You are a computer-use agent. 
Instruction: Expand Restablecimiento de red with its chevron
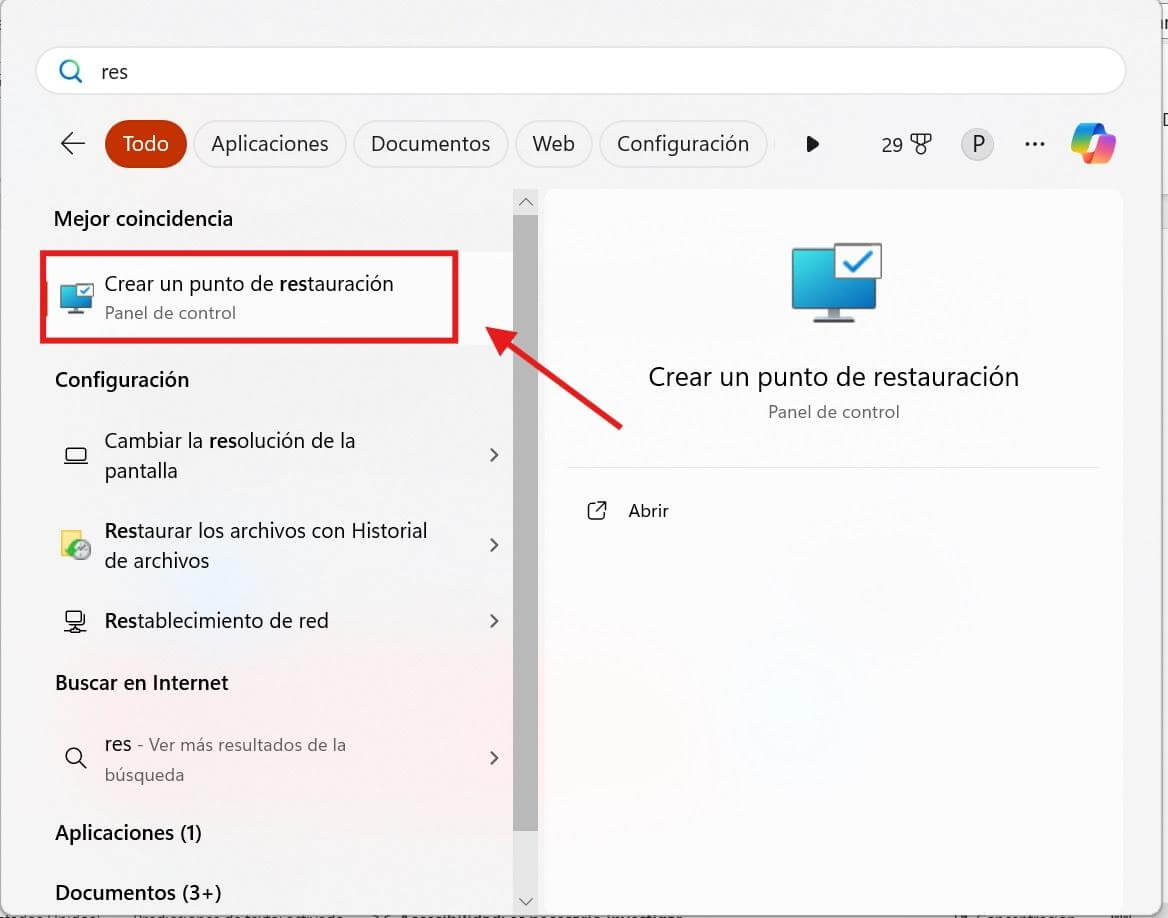click(x=493, y=621)
